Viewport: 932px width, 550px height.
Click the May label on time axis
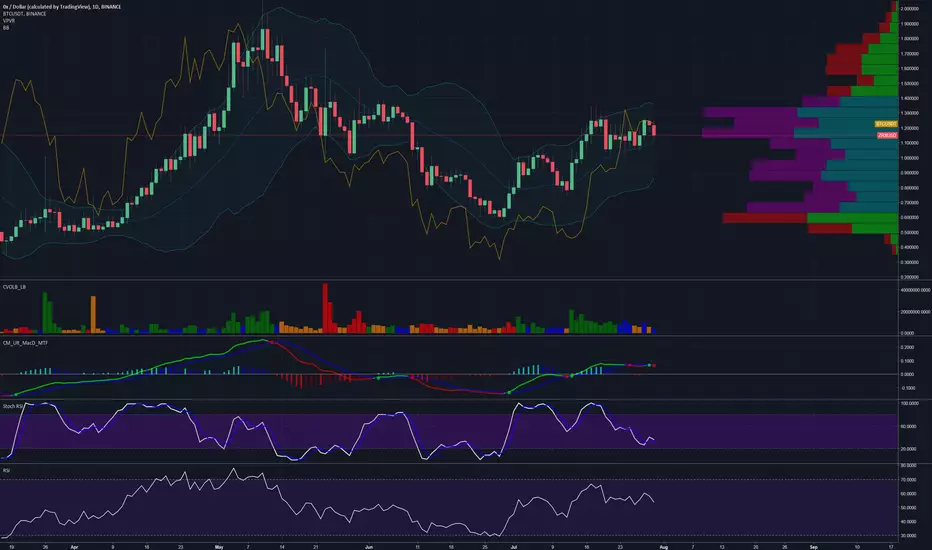219,546
